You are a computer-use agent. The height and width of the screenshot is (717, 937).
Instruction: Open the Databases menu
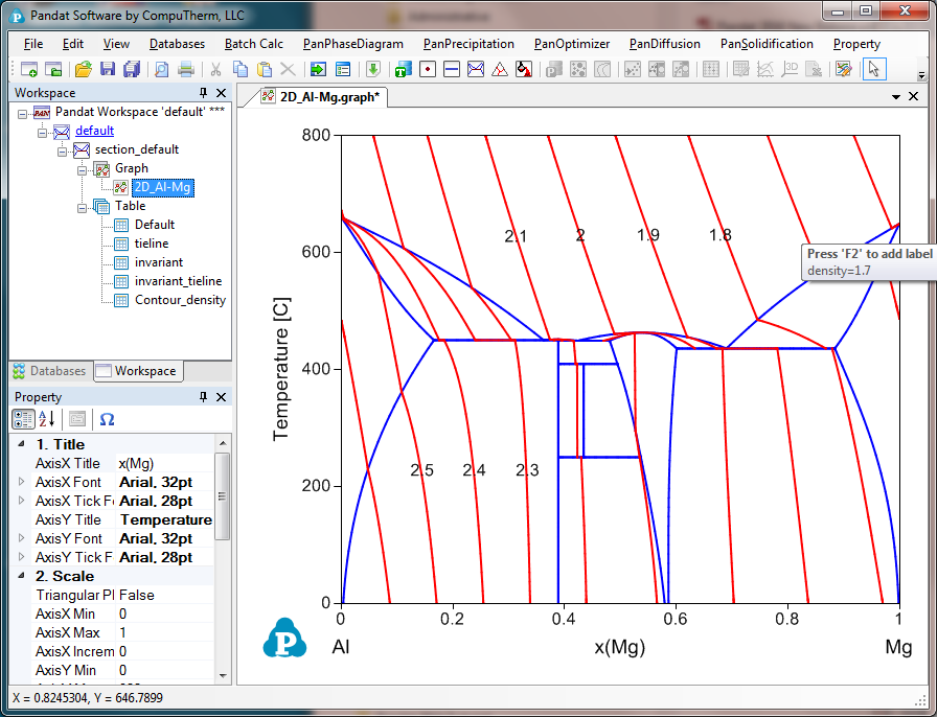(x=177, y=44)
